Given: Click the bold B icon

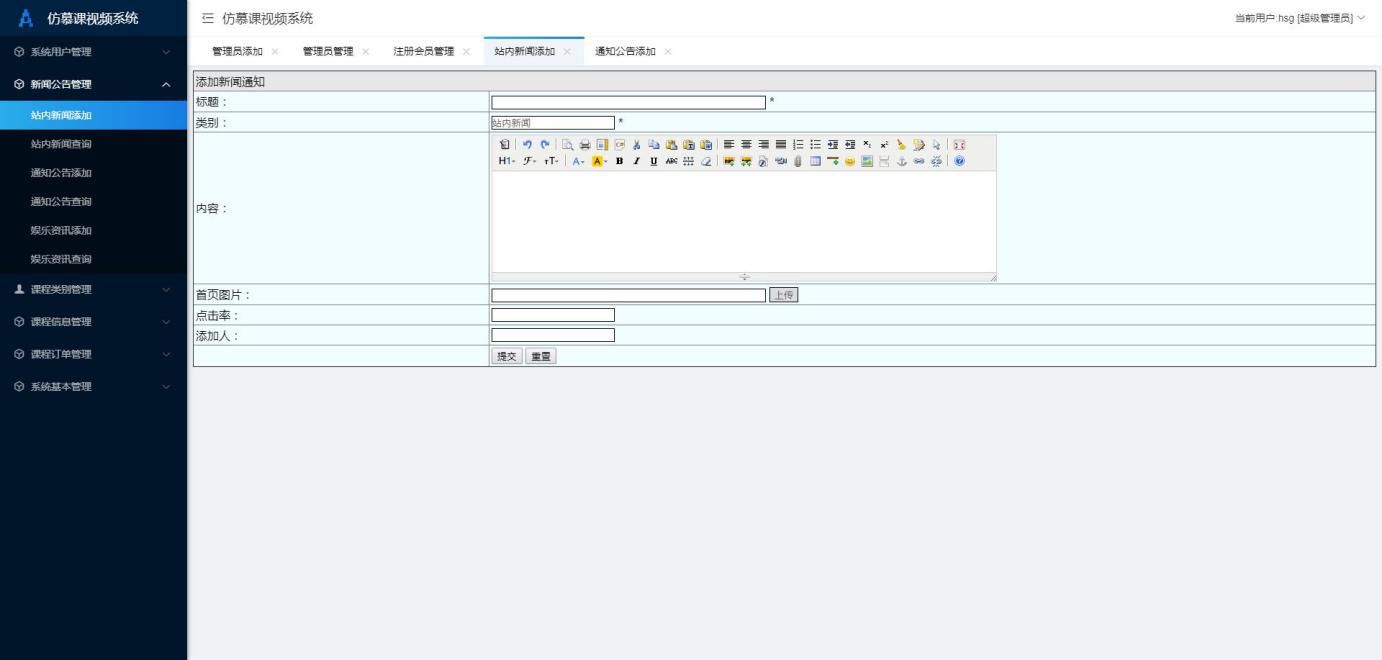Looking at the screenshot, I should 619,160.
